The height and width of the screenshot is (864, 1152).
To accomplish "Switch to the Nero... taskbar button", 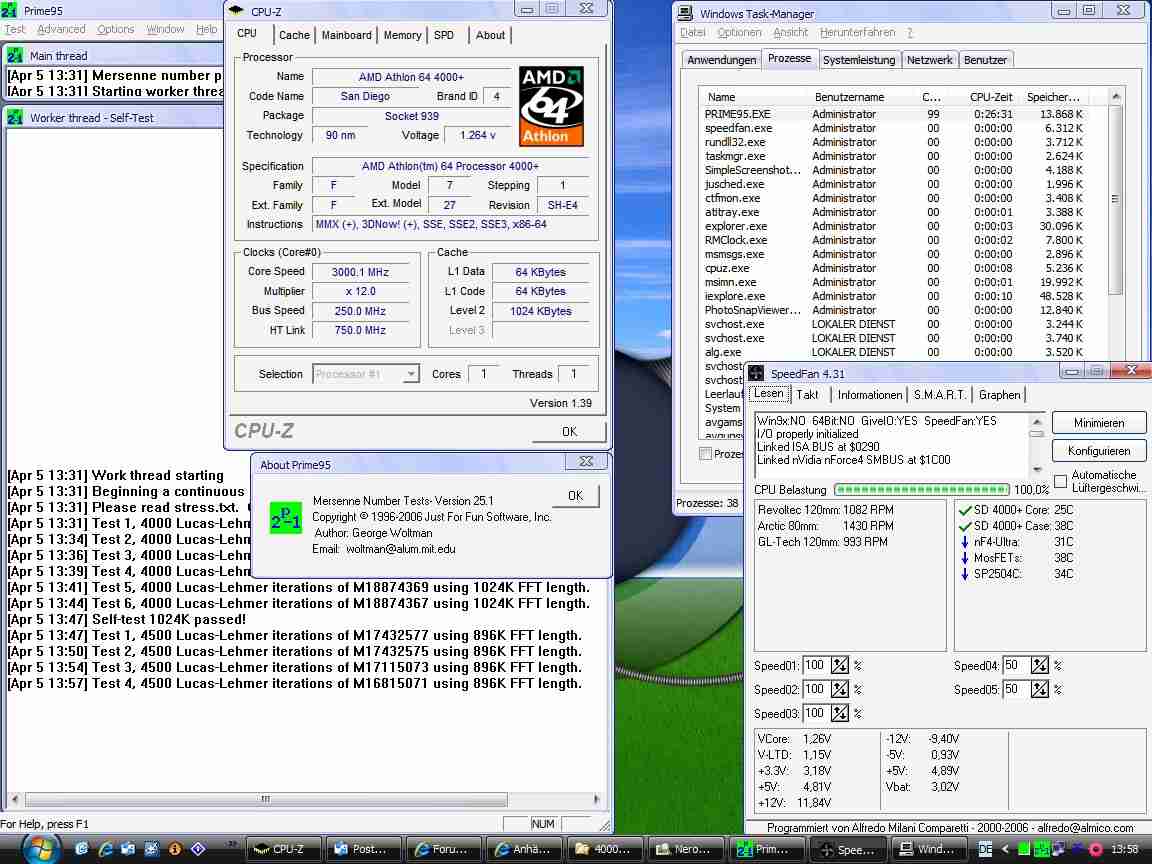I will point(685,849).
